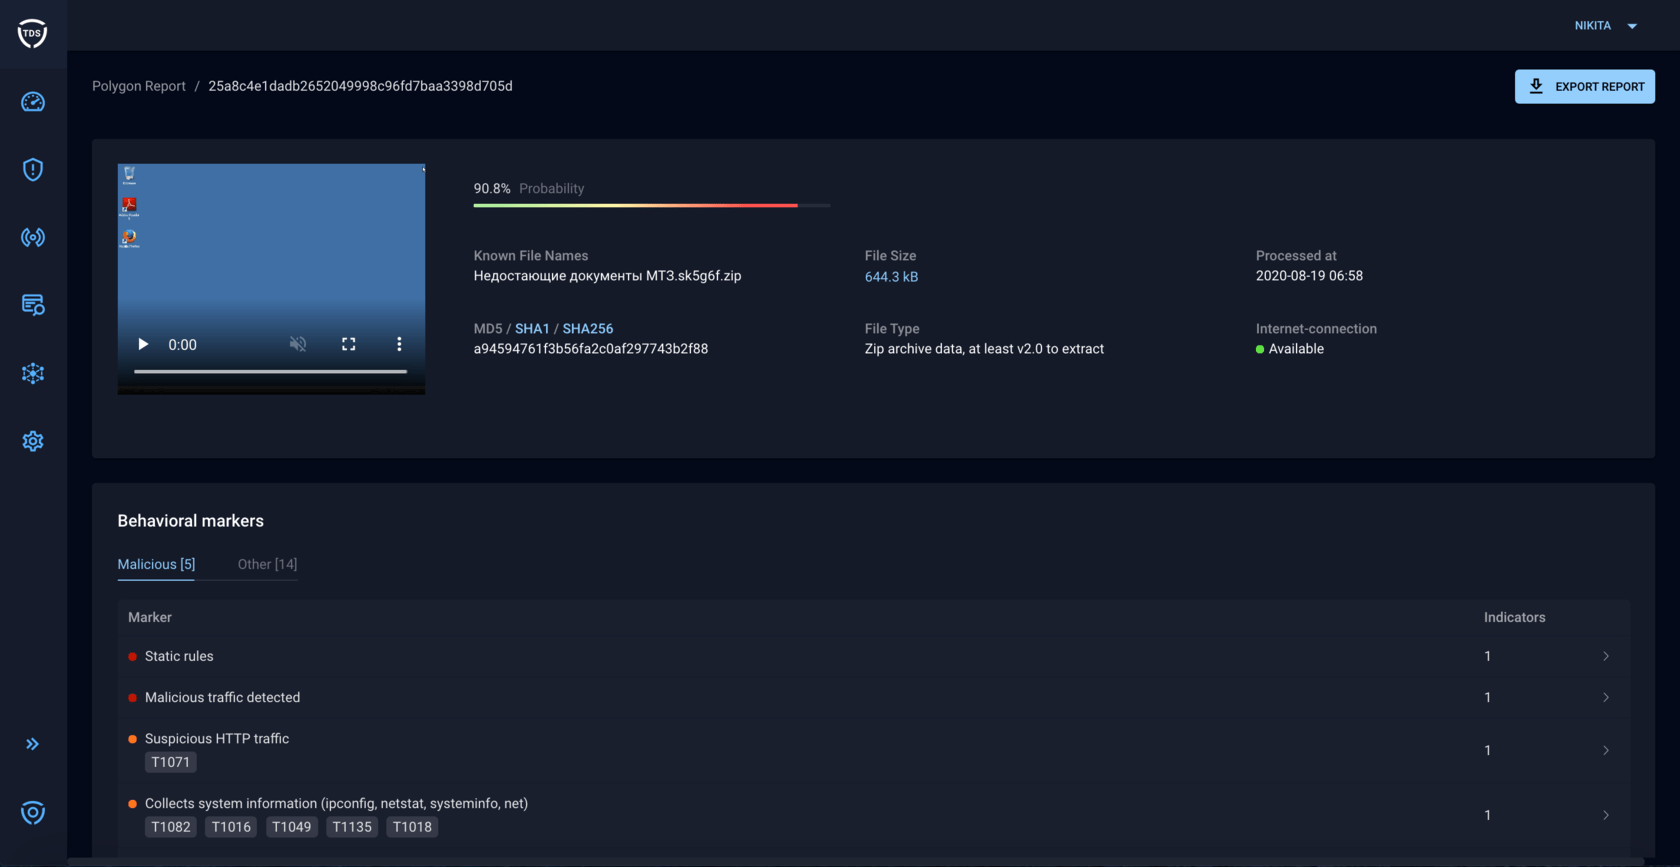Click 'Malicious traffic detected' marker text
This screenshot has width=1680, height=867.
pyautogui.click(x=222, y=697)
